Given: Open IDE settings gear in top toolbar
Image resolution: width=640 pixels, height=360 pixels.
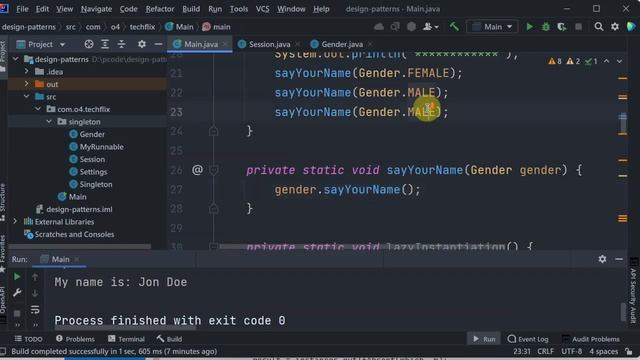Looking at the screenshot, I should (615, 27).
